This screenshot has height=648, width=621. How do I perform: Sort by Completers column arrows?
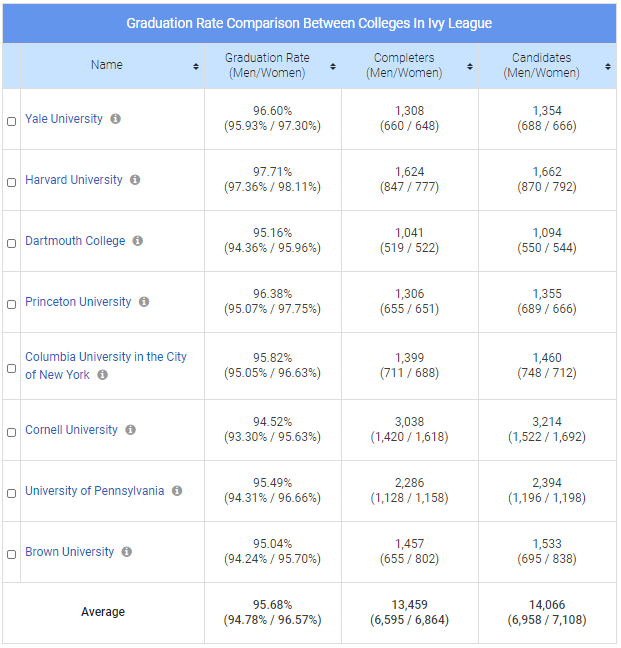point(470,66)
